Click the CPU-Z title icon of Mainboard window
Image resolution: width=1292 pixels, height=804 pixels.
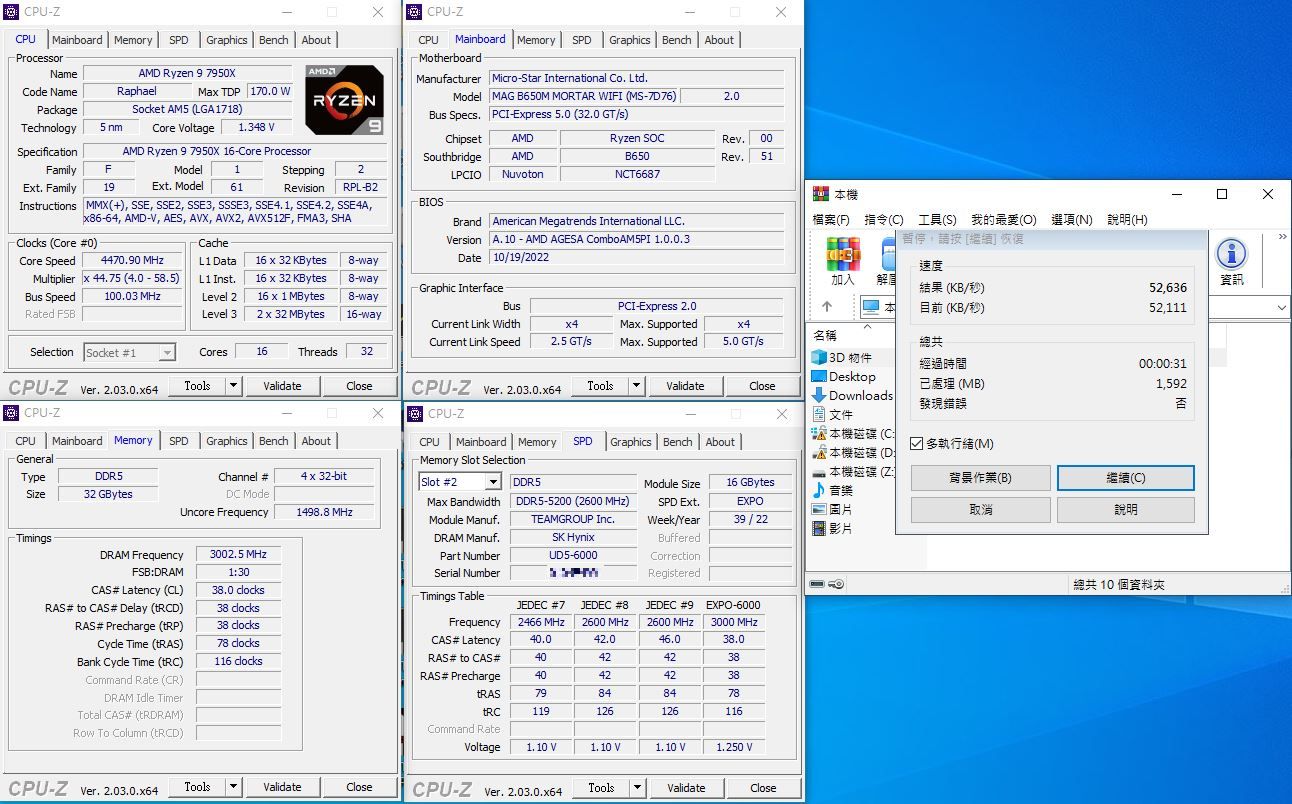415,12
